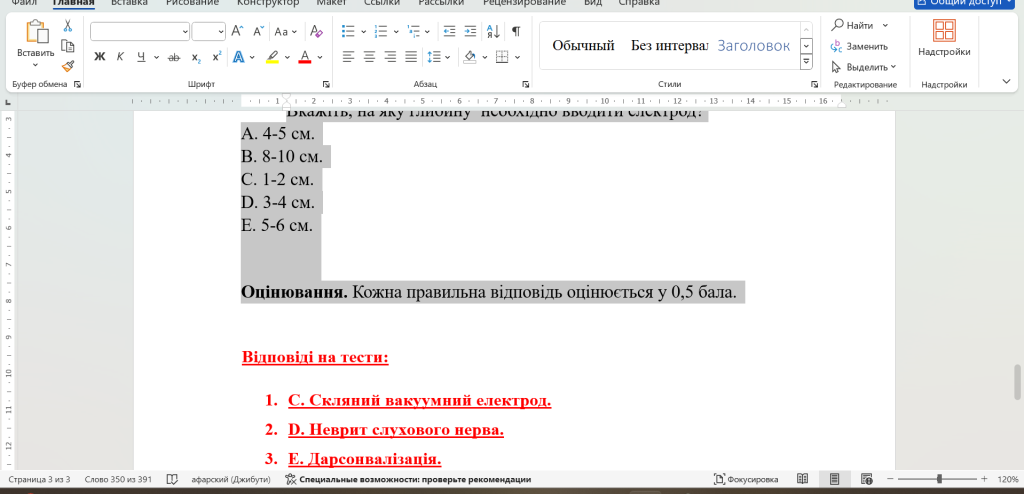Decrease paragraph indent
The image size is (1024, 494).
[449, 31]
